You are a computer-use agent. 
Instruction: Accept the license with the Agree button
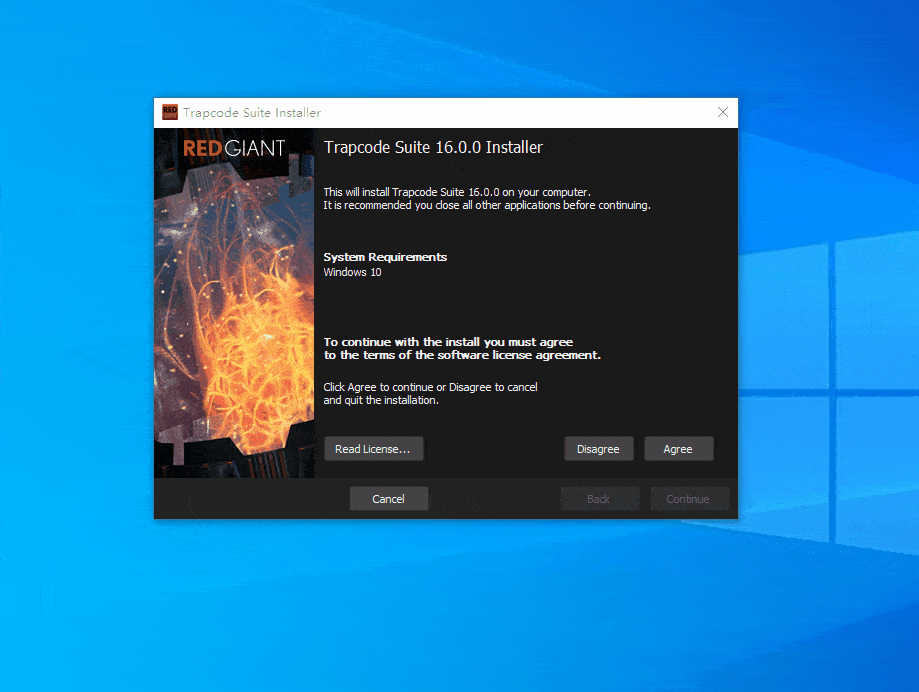(678, 449)
